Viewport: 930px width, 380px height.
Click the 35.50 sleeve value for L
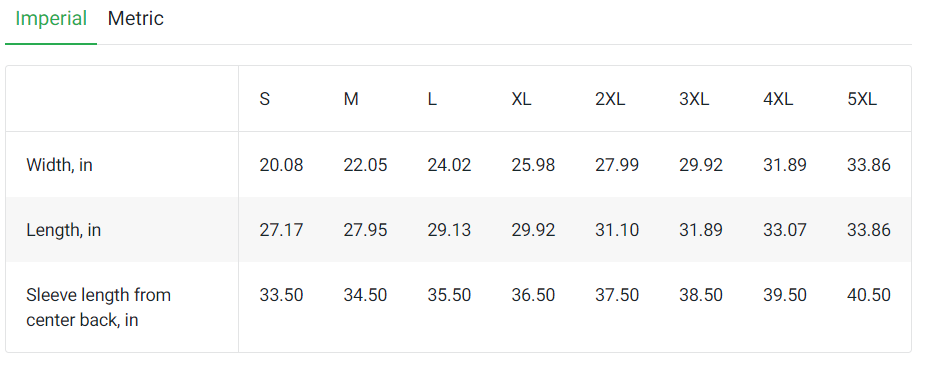click(x=450, y=295)
